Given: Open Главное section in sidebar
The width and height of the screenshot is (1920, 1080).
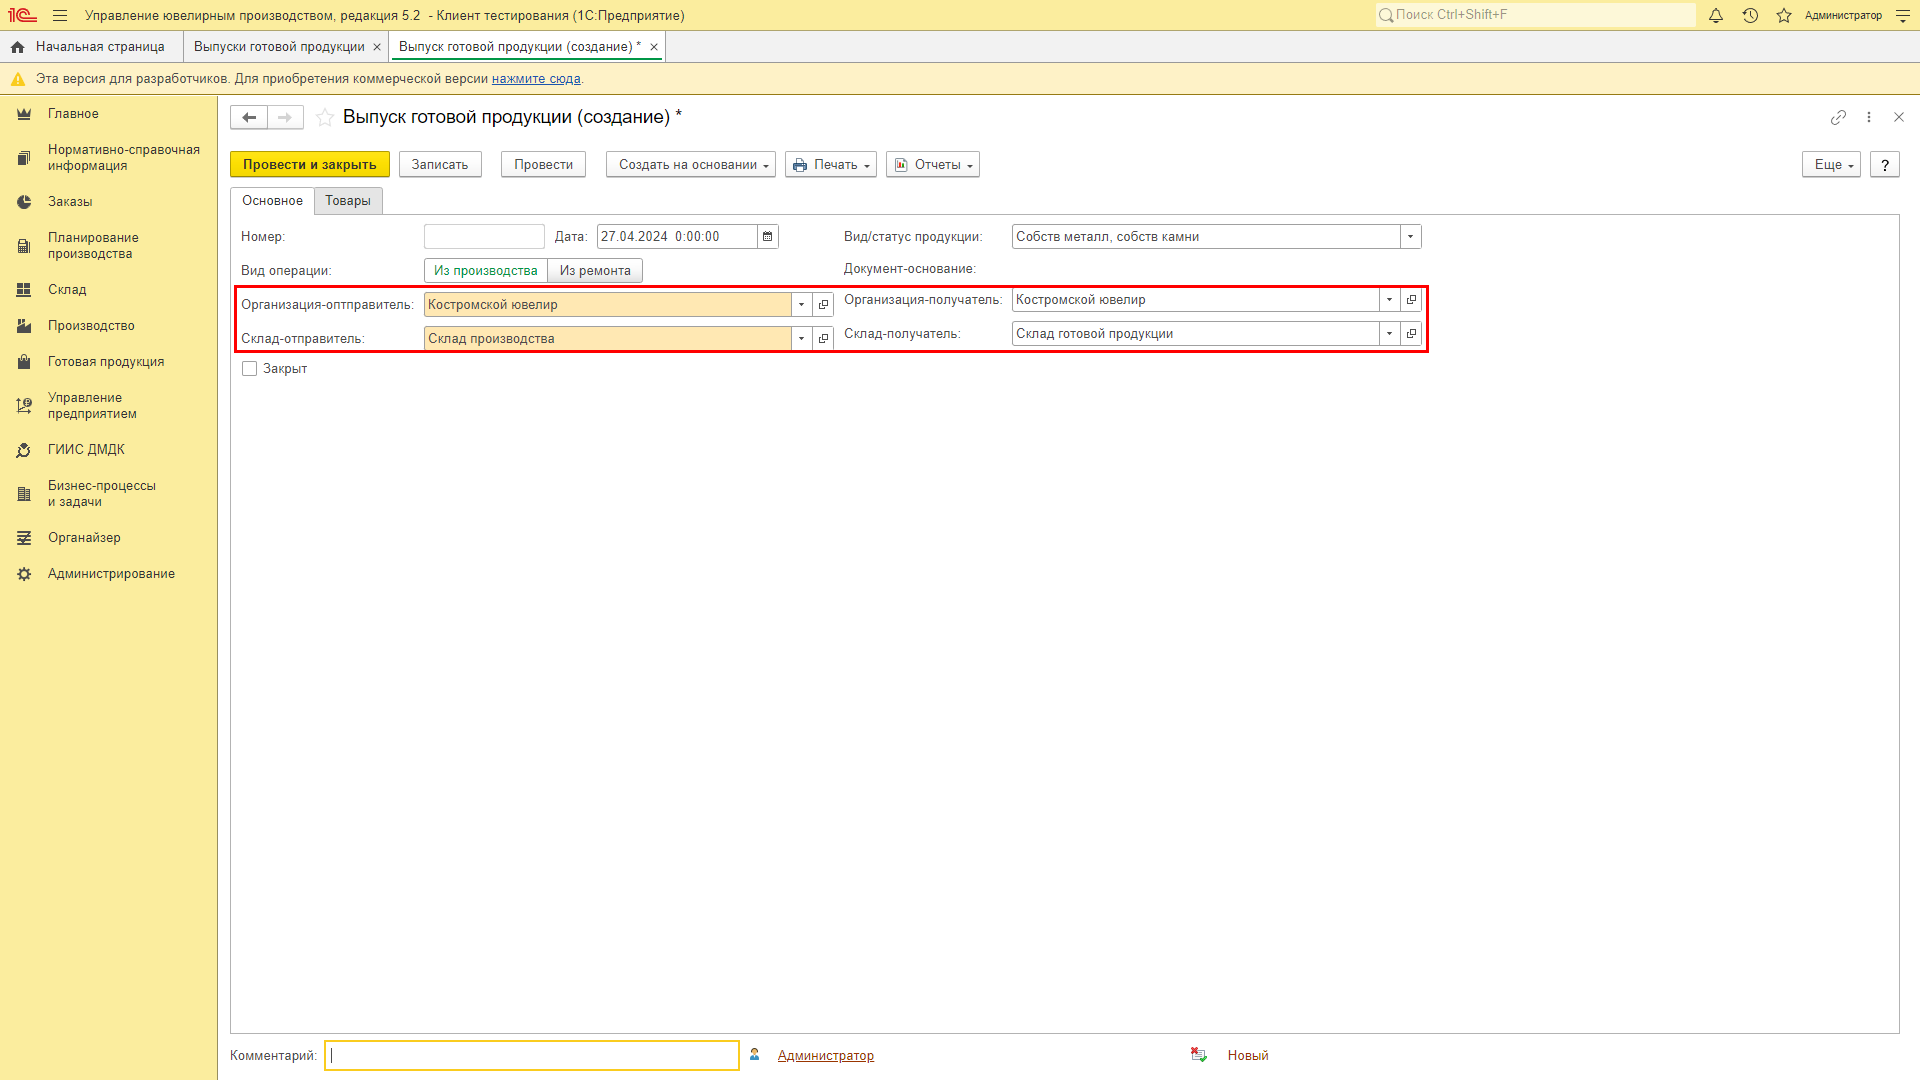Looking at the screenshot, I should click(x=108, y=114).
